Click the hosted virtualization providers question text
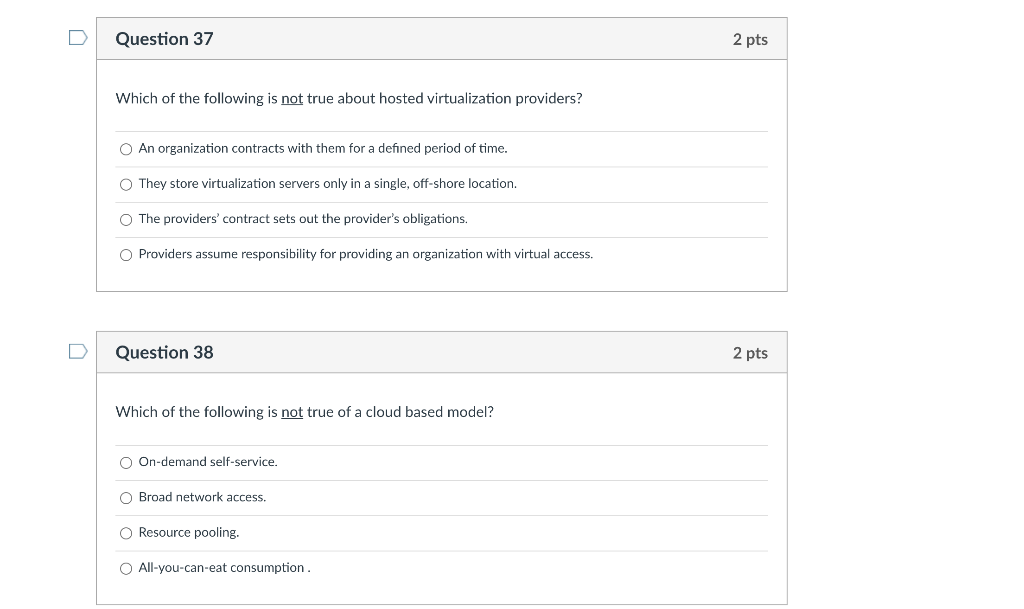 pyautogui.click(x=349, y=98)
